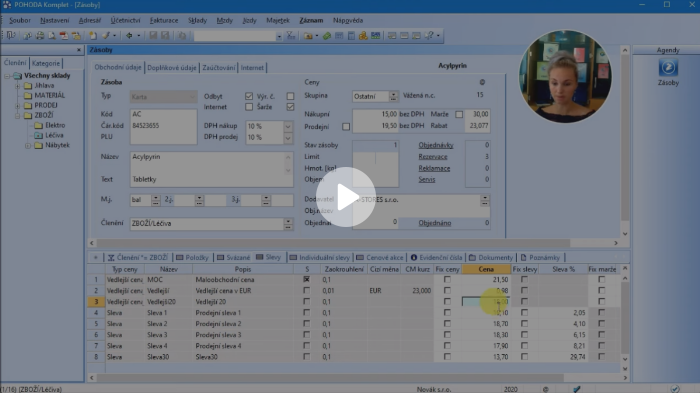Enable the Internet checkbox
Viewport: 700px width, 393px height.
(249, 107)
